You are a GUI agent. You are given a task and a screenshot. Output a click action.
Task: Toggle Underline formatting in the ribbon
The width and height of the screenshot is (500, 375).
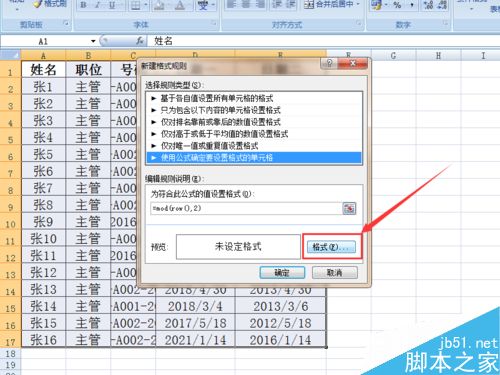click(x=112, y=5)
